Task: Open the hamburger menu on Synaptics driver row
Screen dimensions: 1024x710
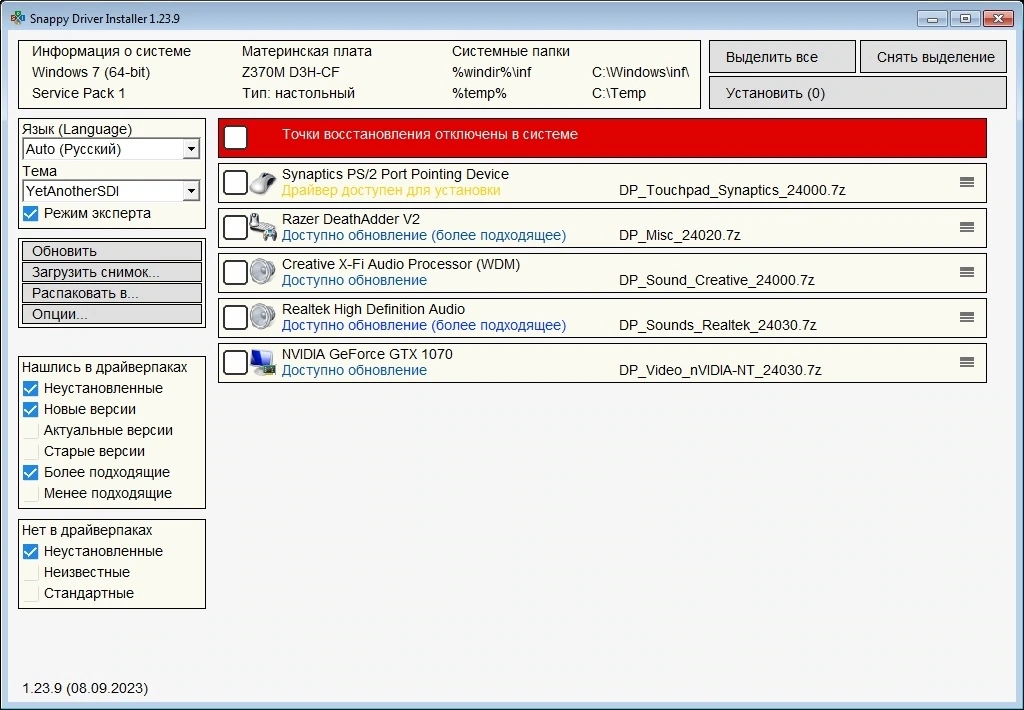Action: point(967,182)
